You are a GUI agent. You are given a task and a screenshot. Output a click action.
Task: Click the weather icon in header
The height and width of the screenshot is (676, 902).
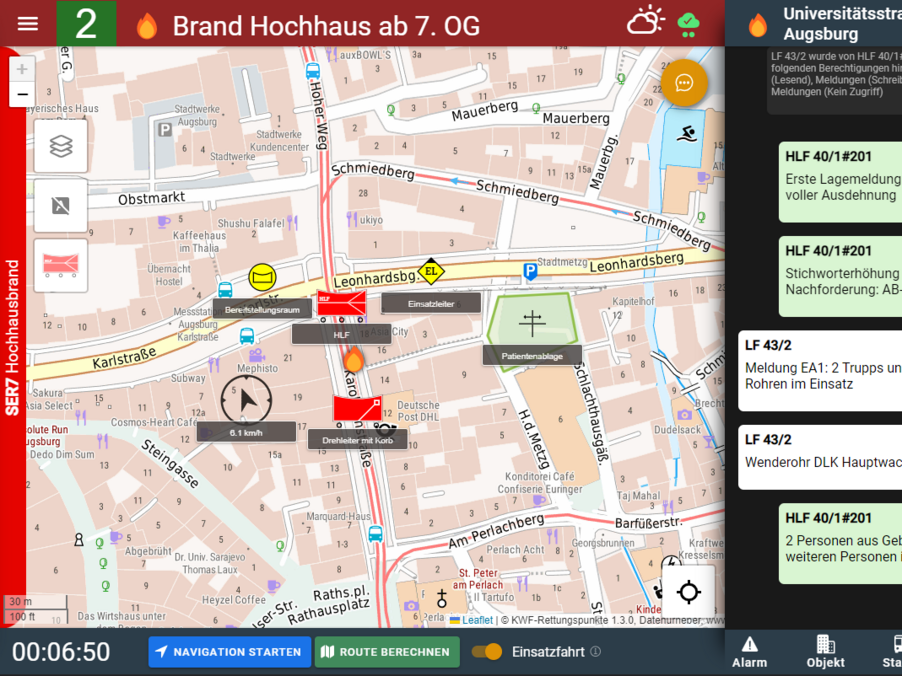645,21
